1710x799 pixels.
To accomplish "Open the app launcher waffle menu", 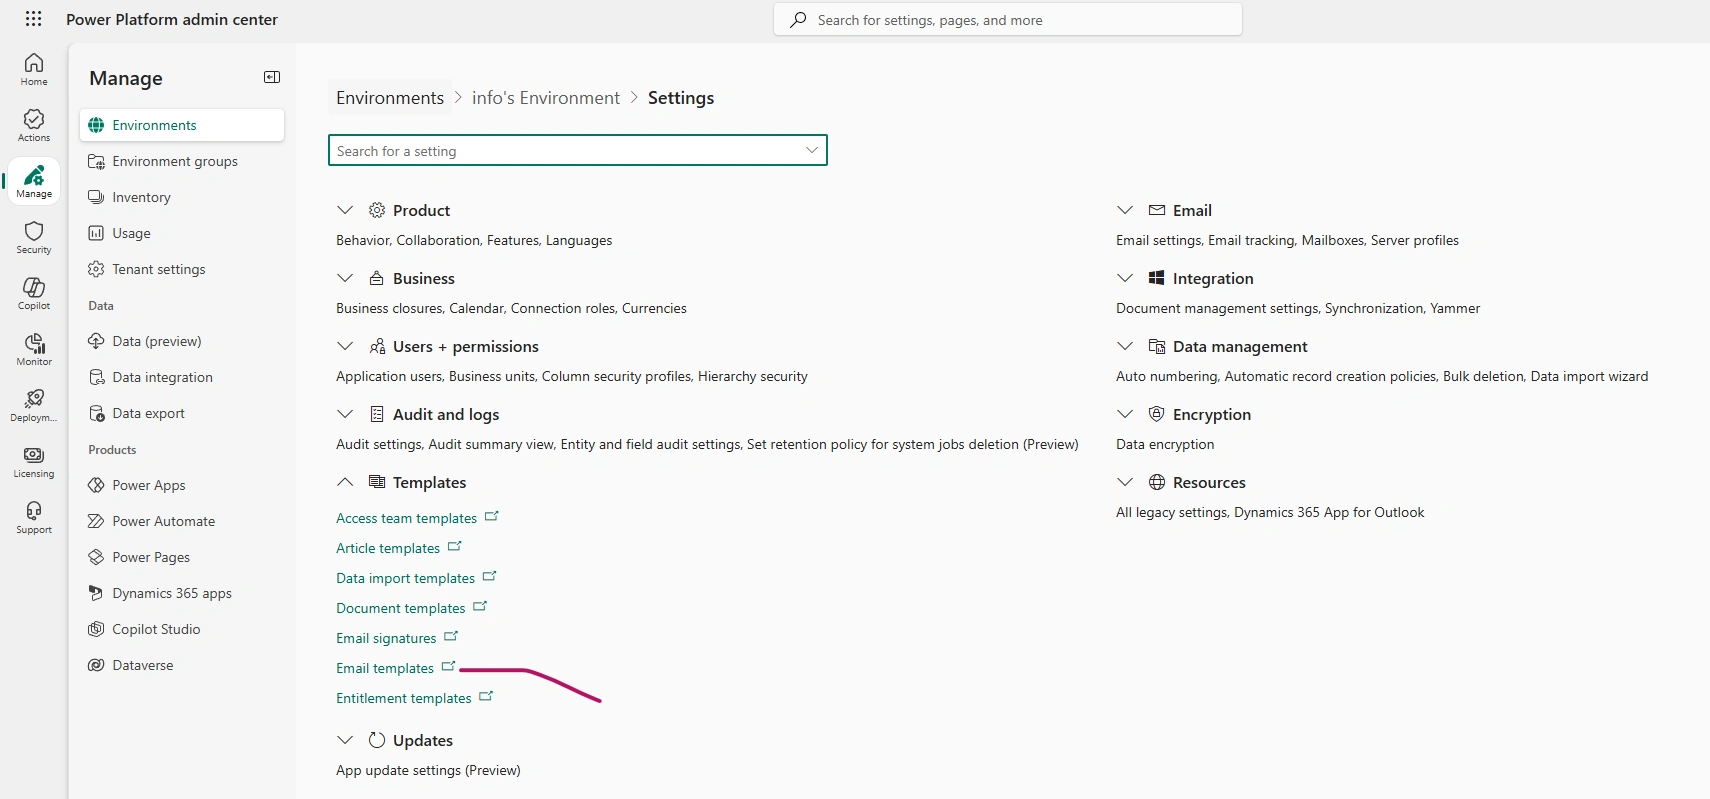I will click(33, 19).
